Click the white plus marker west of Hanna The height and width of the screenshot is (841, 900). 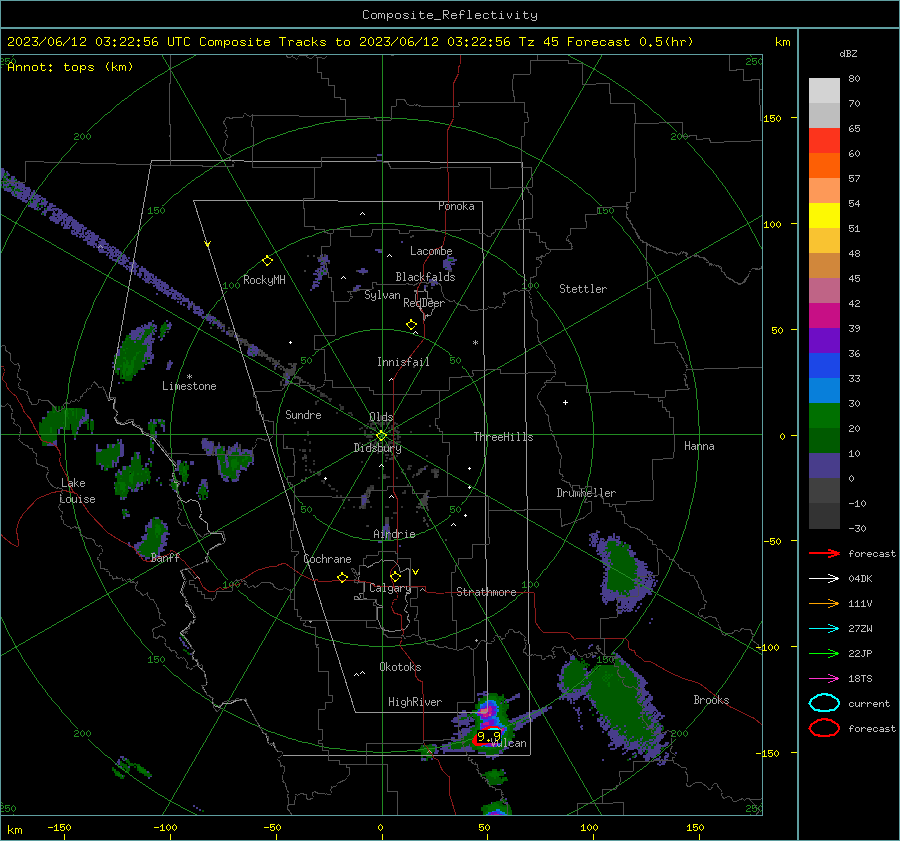click(x=565, y=402)
